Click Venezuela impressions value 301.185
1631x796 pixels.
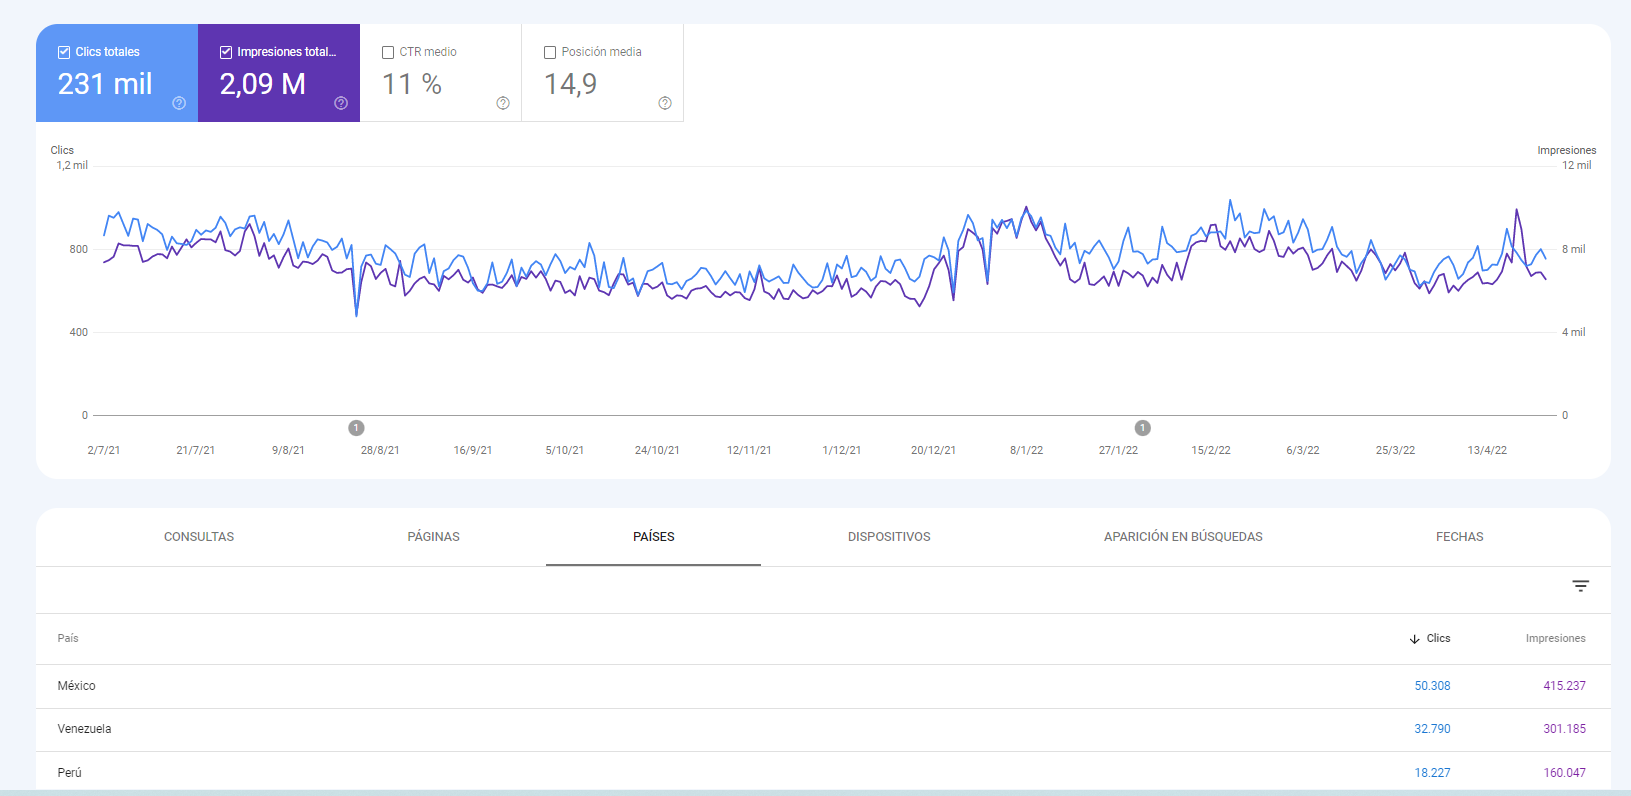[x=1564, y=729]
